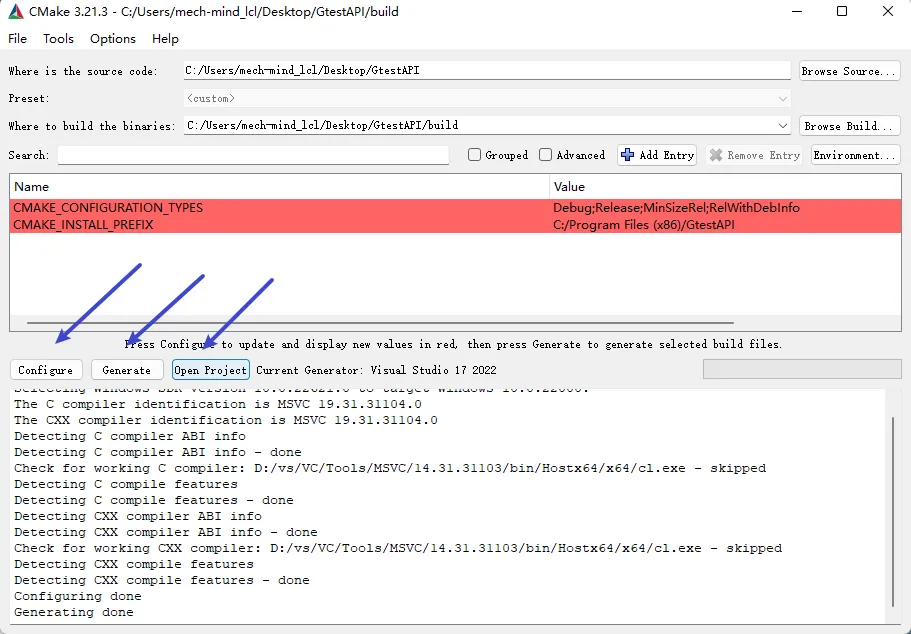This screenshot has width=911, height=634.
Task: Enable the Grouped checkbox
Action: pyautogui.click(x=475, y=155)
